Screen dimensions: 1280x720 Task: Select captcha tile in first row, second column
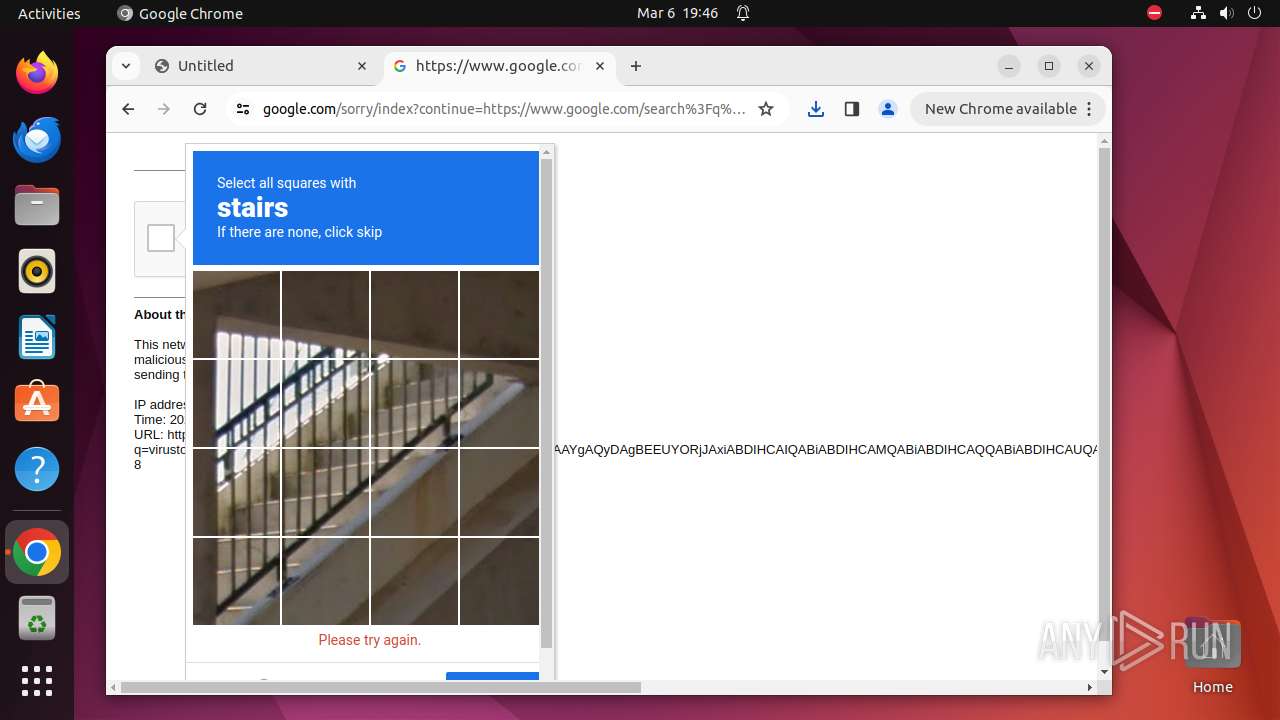click(325, 314)
